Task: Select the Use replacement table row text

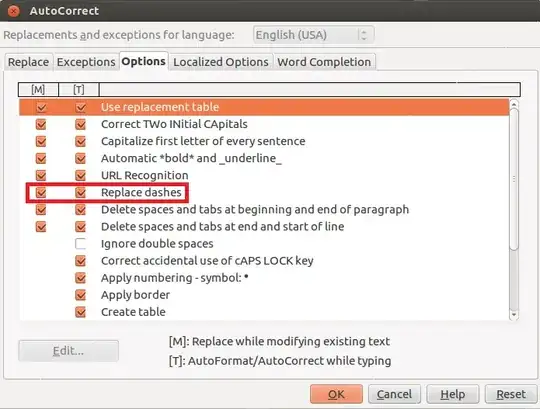Action: (160, 107)
